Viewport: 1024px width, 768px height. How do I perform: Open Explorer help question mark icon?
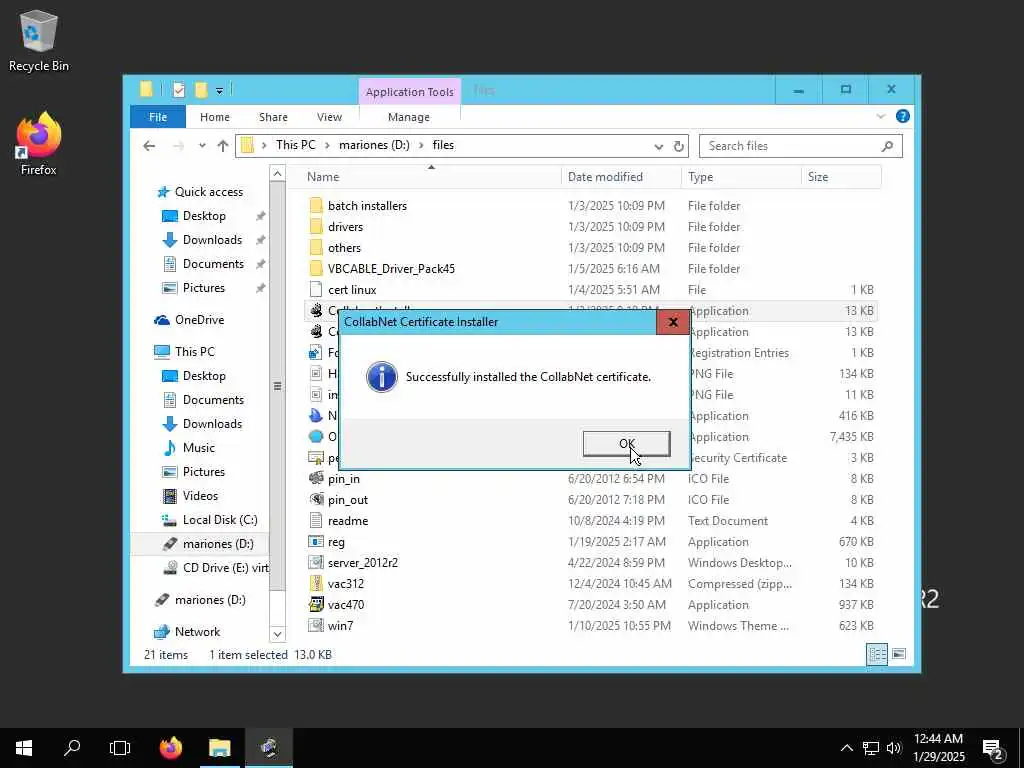(903, 116)
